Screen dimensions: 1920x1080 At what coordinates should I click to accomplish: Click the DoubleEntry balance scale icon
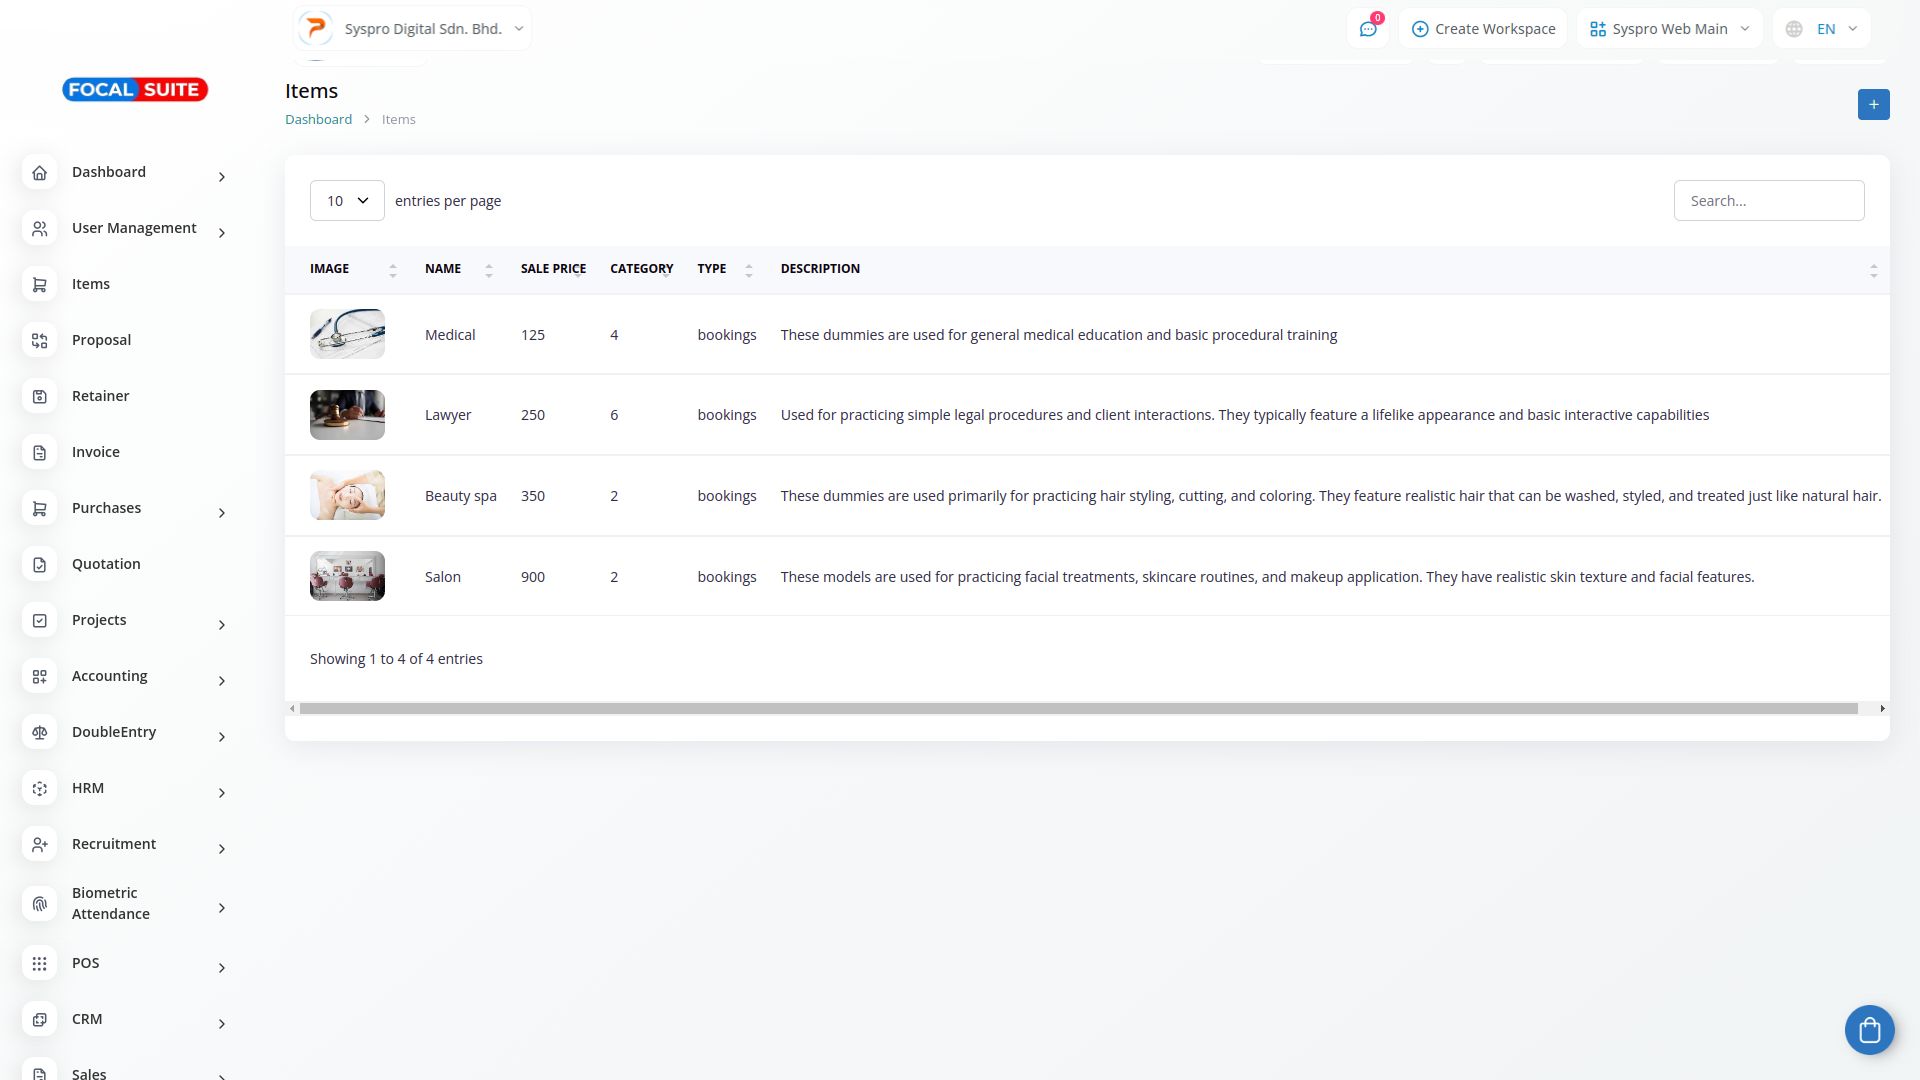point(40,733)
